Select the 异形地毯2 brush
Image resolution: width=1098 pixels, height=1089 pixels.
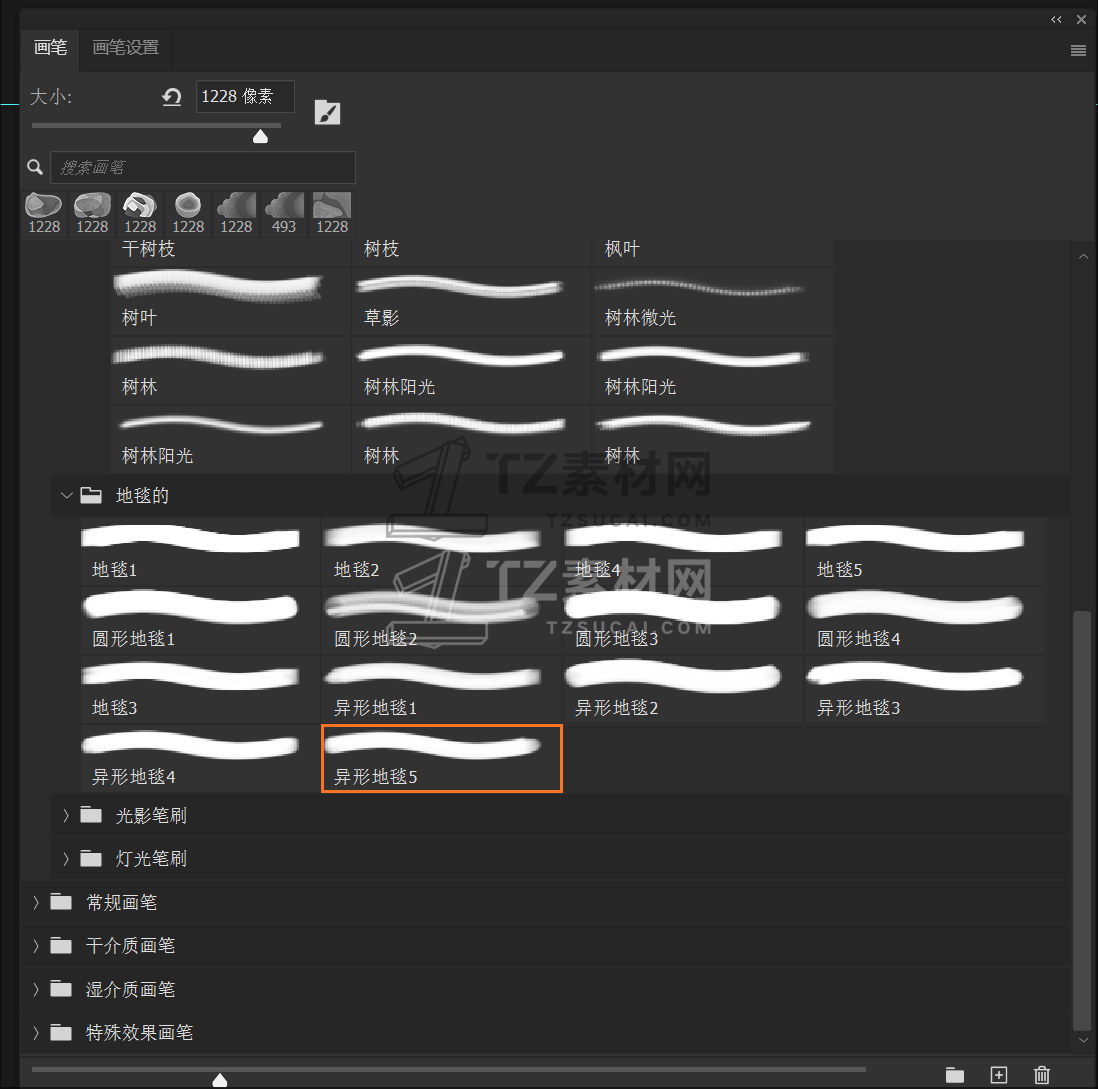tap(683, 690)
